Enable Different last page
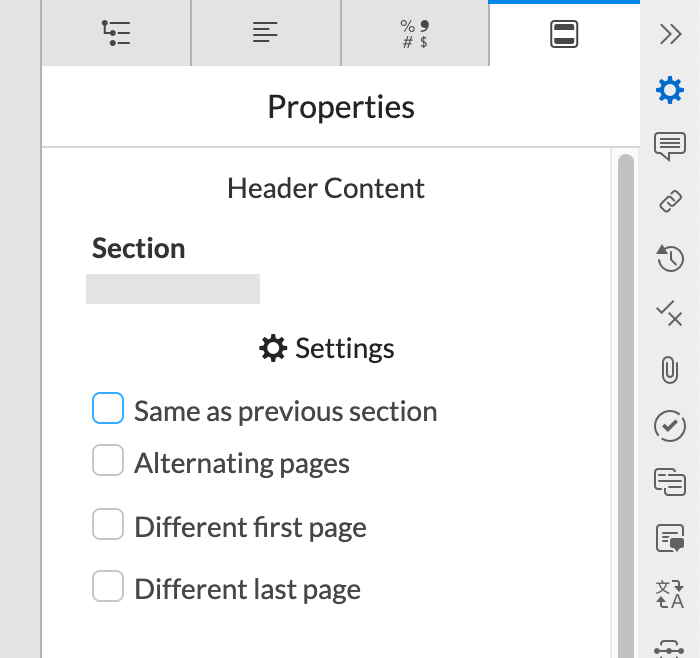 108,587
